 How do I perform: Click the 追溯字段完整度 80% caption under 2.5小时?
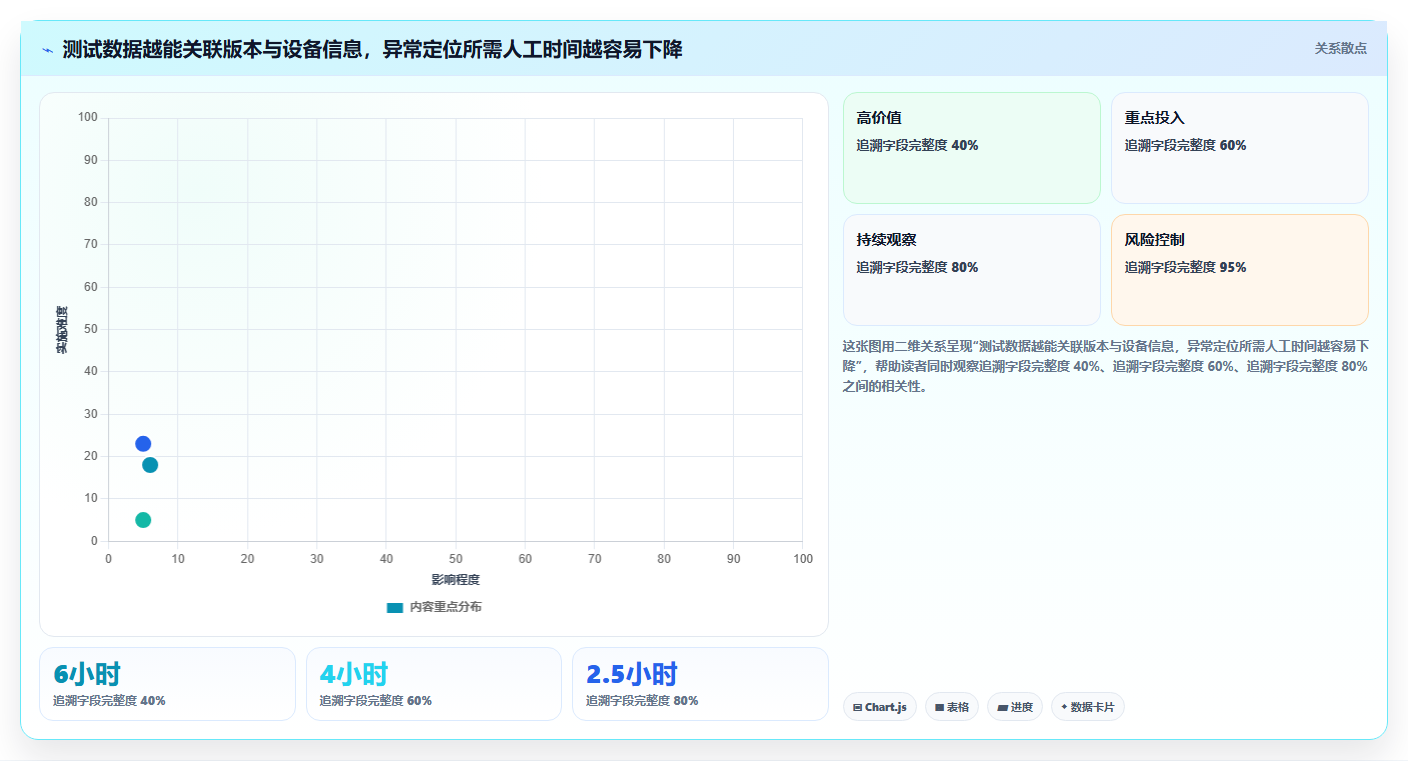pos(642,701)
